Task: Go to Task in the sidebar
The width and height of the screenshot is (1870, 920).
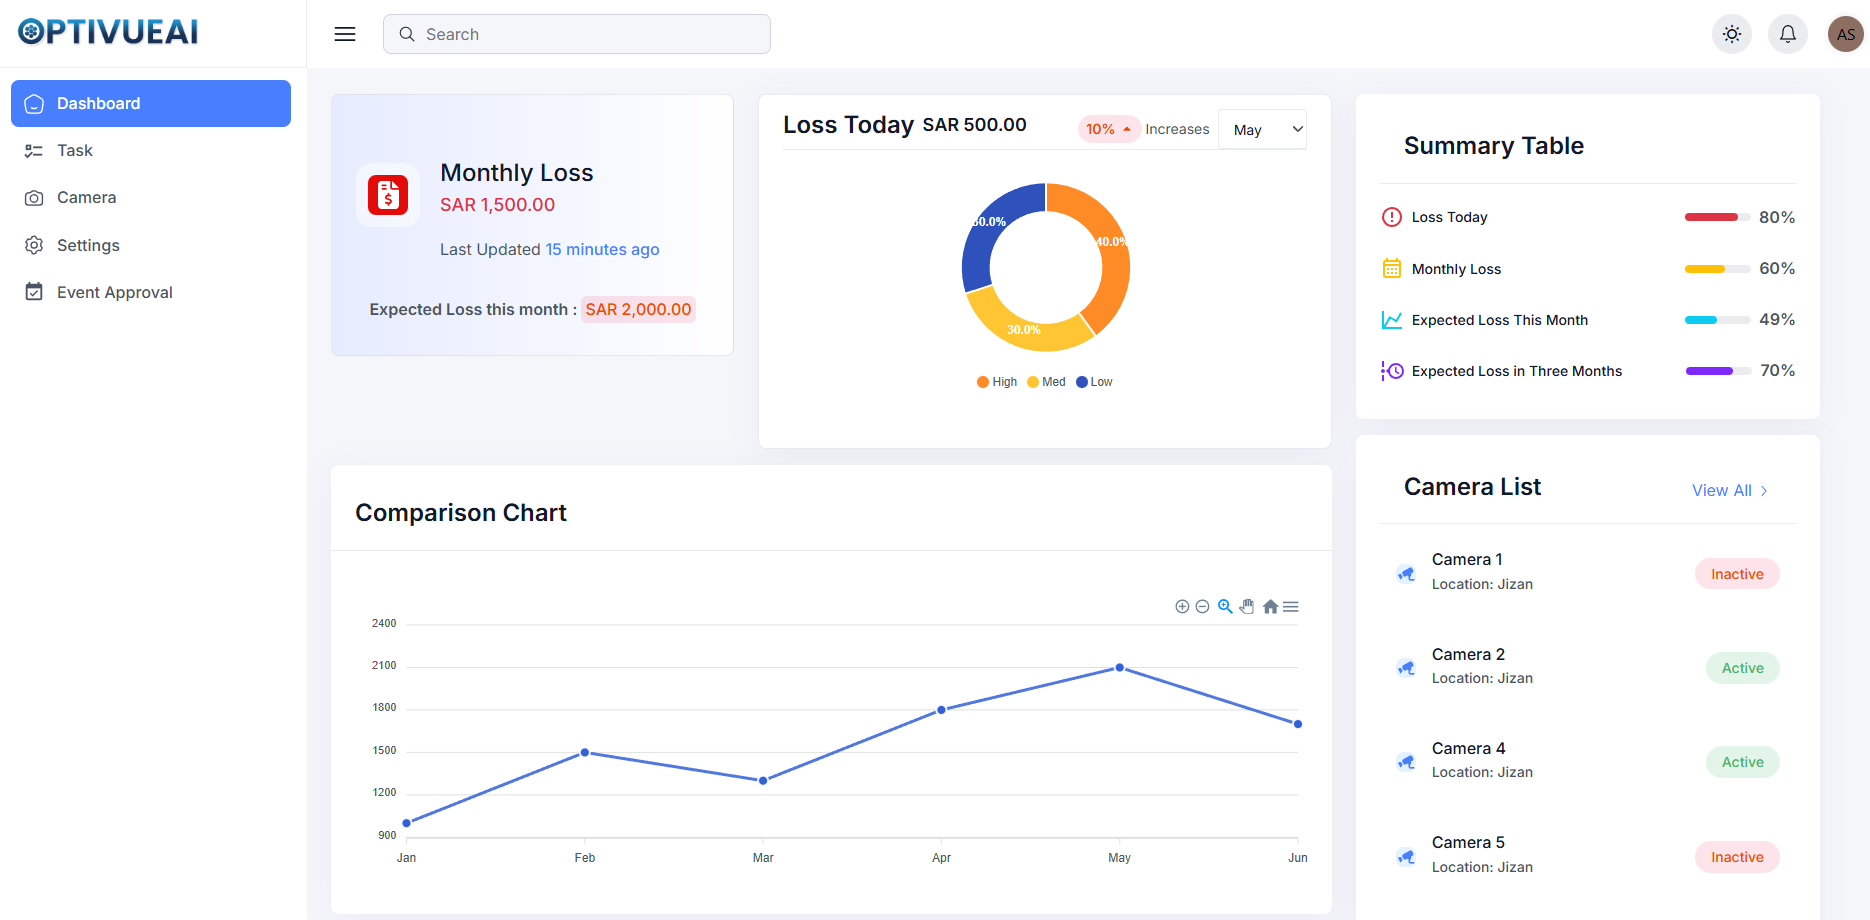Action: 75,151
